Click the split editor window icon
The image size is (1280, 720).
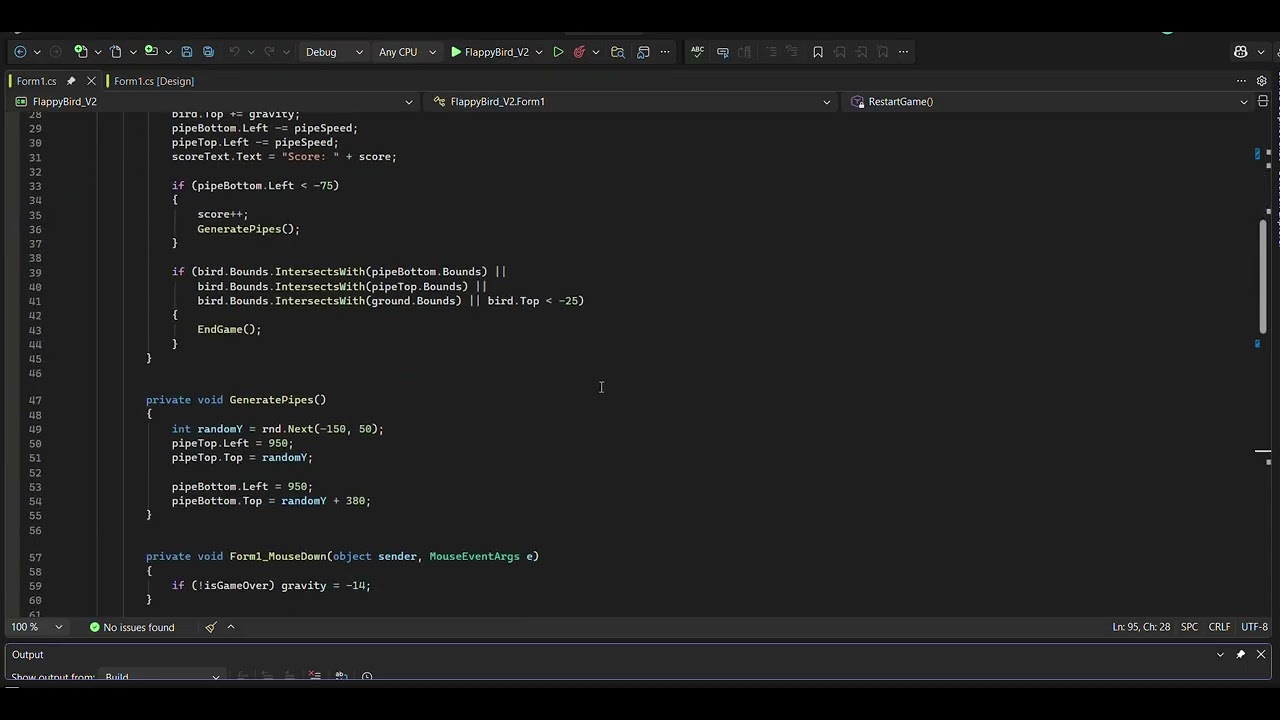[x=1263, y=101]
